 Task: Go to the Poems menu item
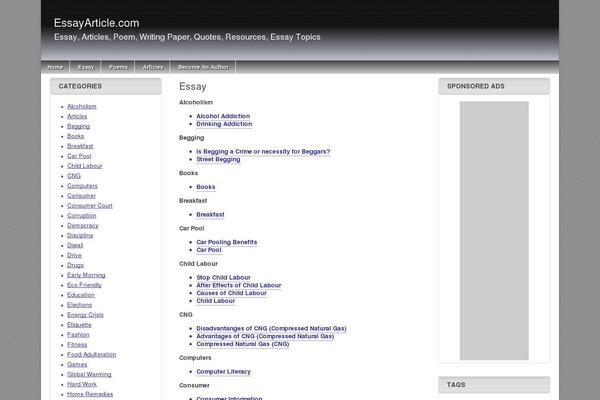pos(118,67)
